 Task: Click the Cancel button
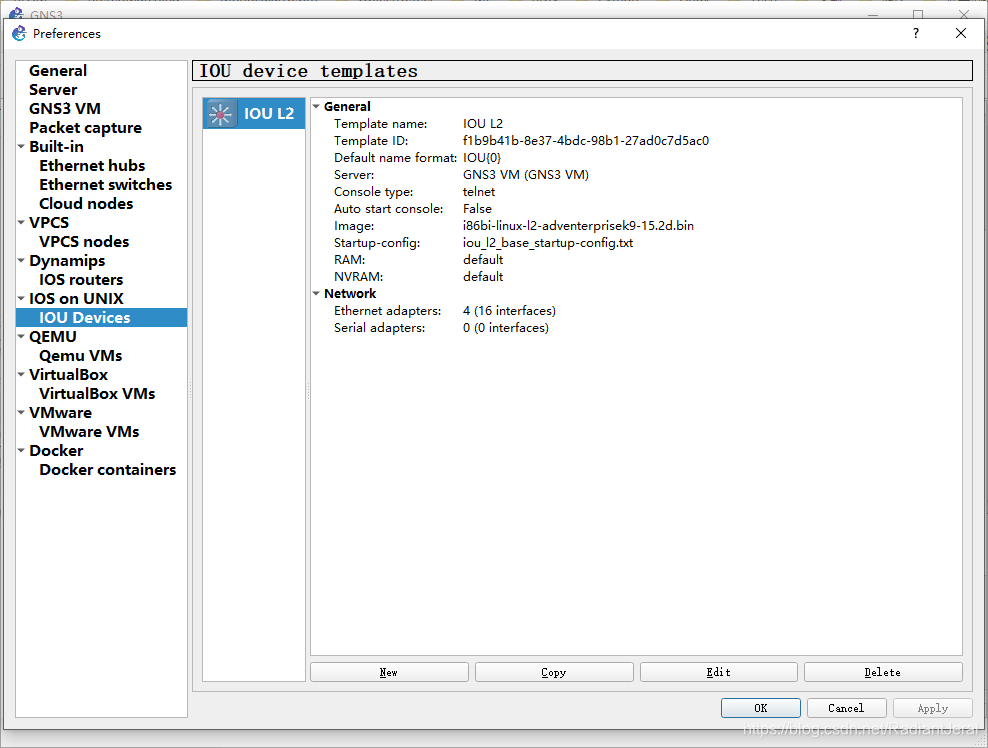[x=846, y=708]
